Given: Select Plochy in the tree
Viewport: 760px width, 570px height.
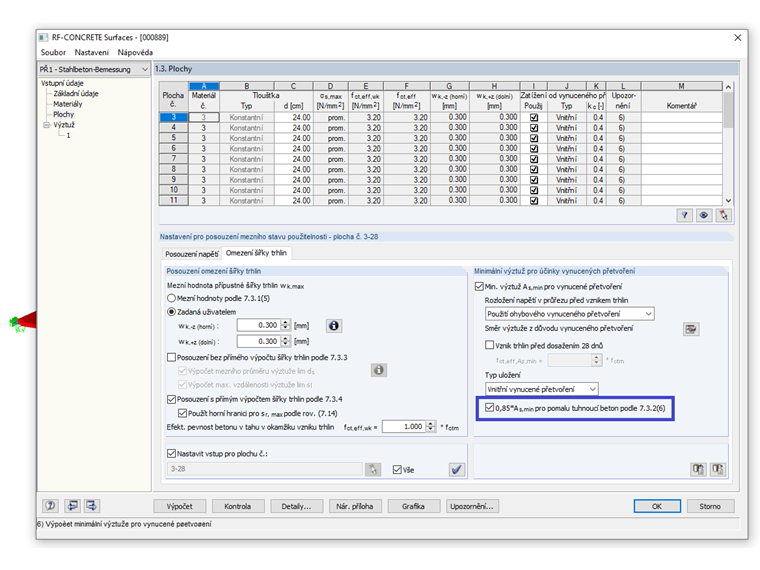Looking at the screenshot, I should [x=63, y=114].
